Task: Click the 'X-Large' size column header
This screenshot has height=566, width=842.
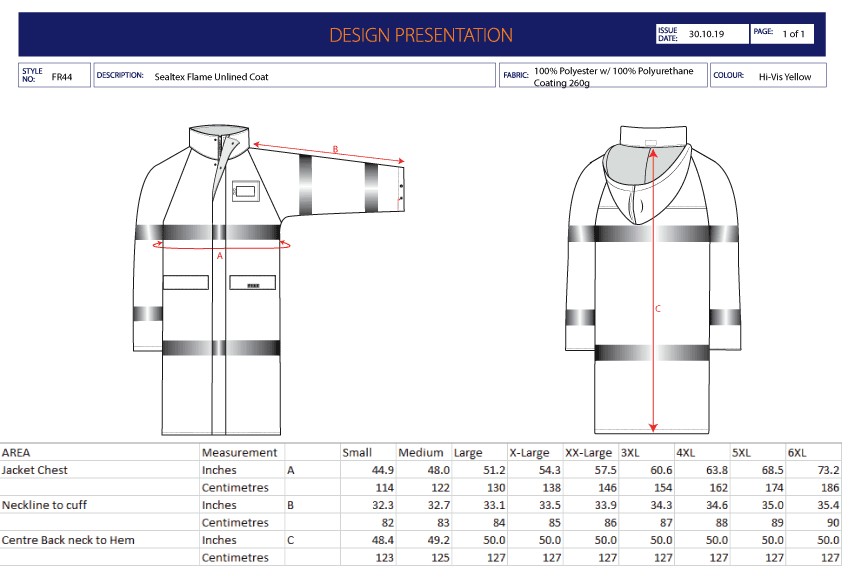Action: [x=529, y=453]
